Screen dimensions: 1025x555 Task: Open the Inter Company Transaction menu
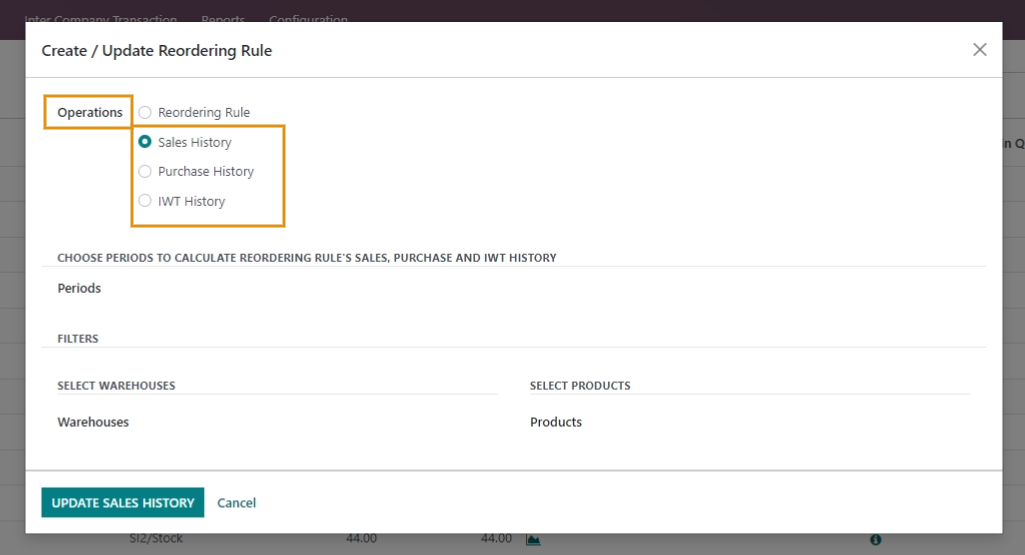point(101,18)
